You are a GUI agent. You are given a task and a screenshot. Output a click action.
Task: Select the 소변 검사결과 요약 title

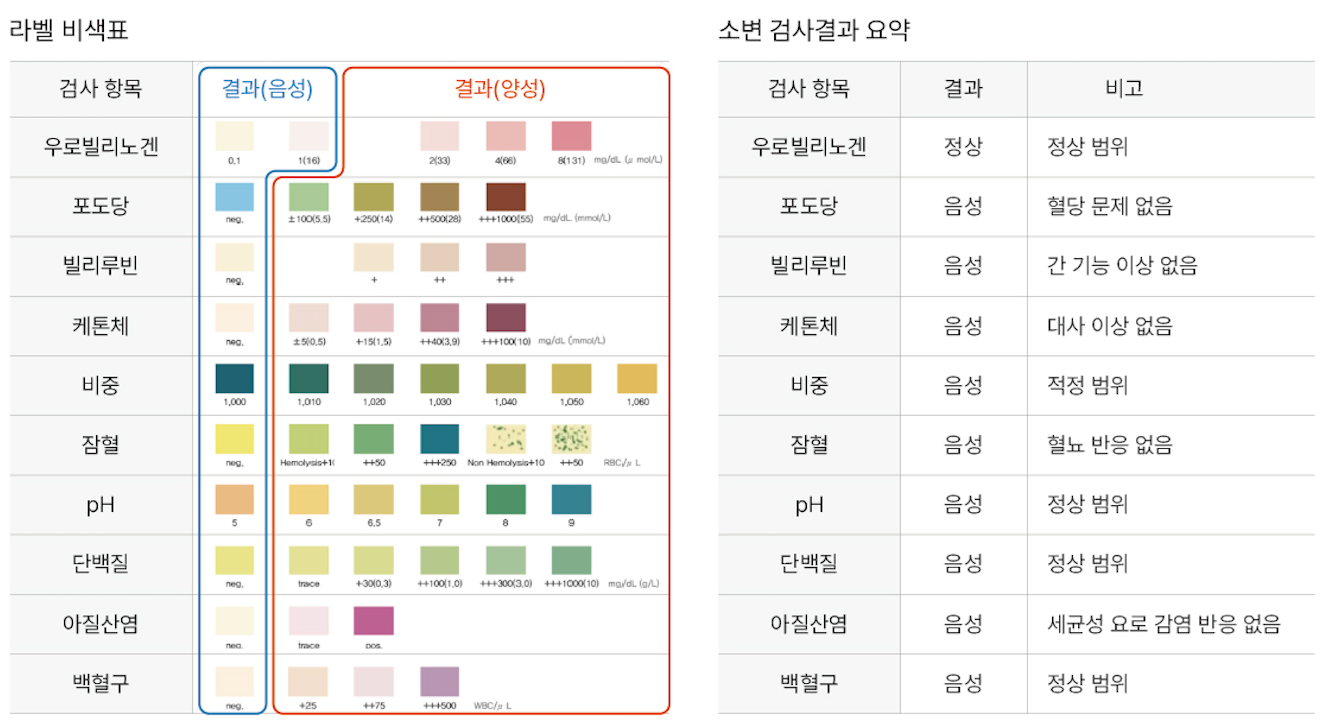[x=813, y=31]
